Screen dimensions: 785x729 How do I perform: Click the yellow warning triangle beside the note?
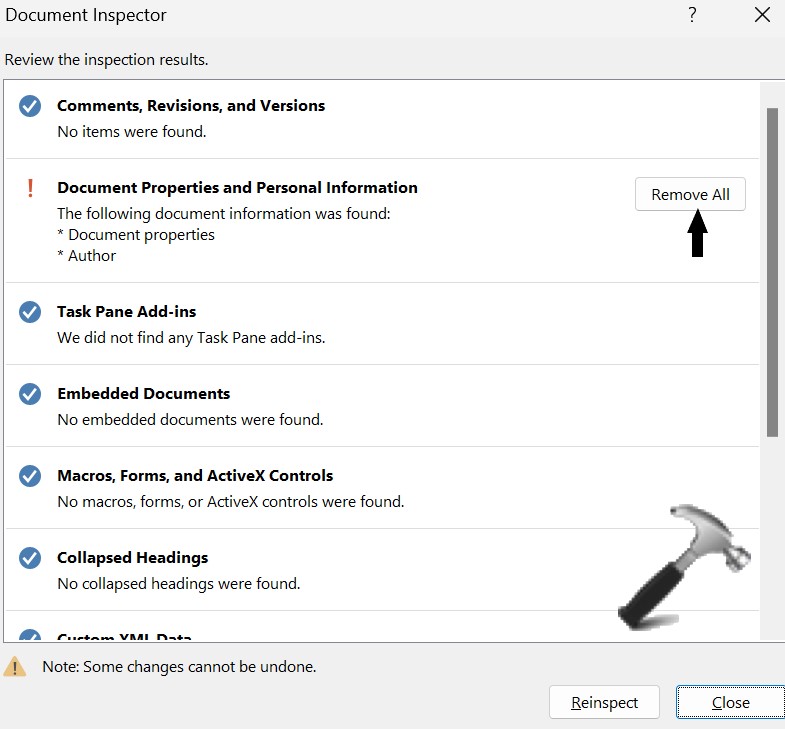coord(15,667)
